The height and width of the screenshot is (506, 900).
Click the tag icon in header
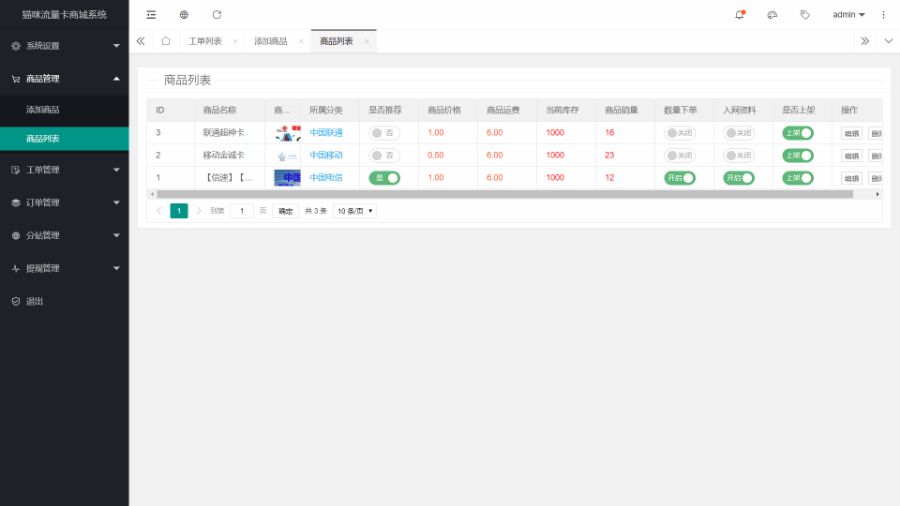pos(805,15)
